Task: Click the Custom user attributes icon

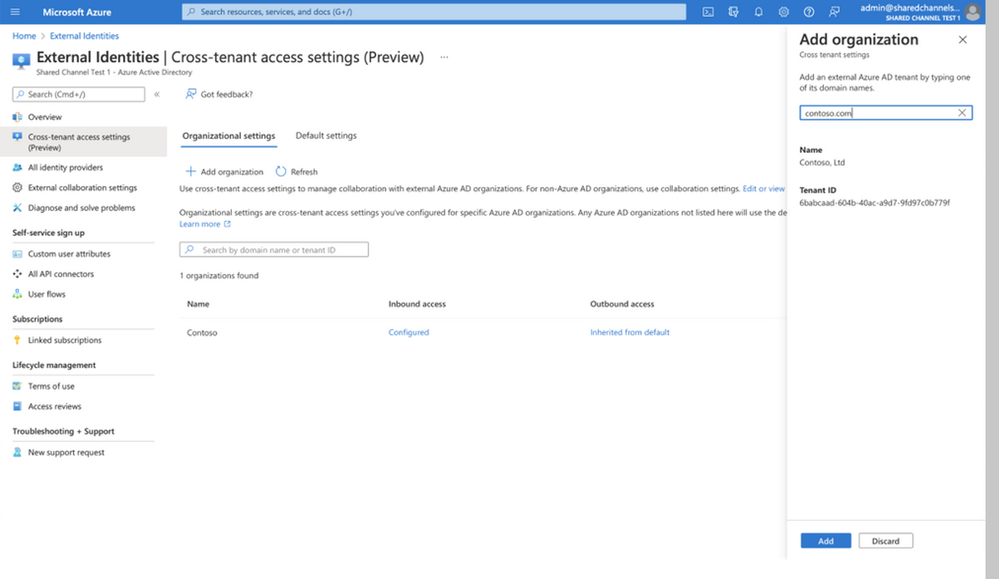Action: [x=17, y=254]
